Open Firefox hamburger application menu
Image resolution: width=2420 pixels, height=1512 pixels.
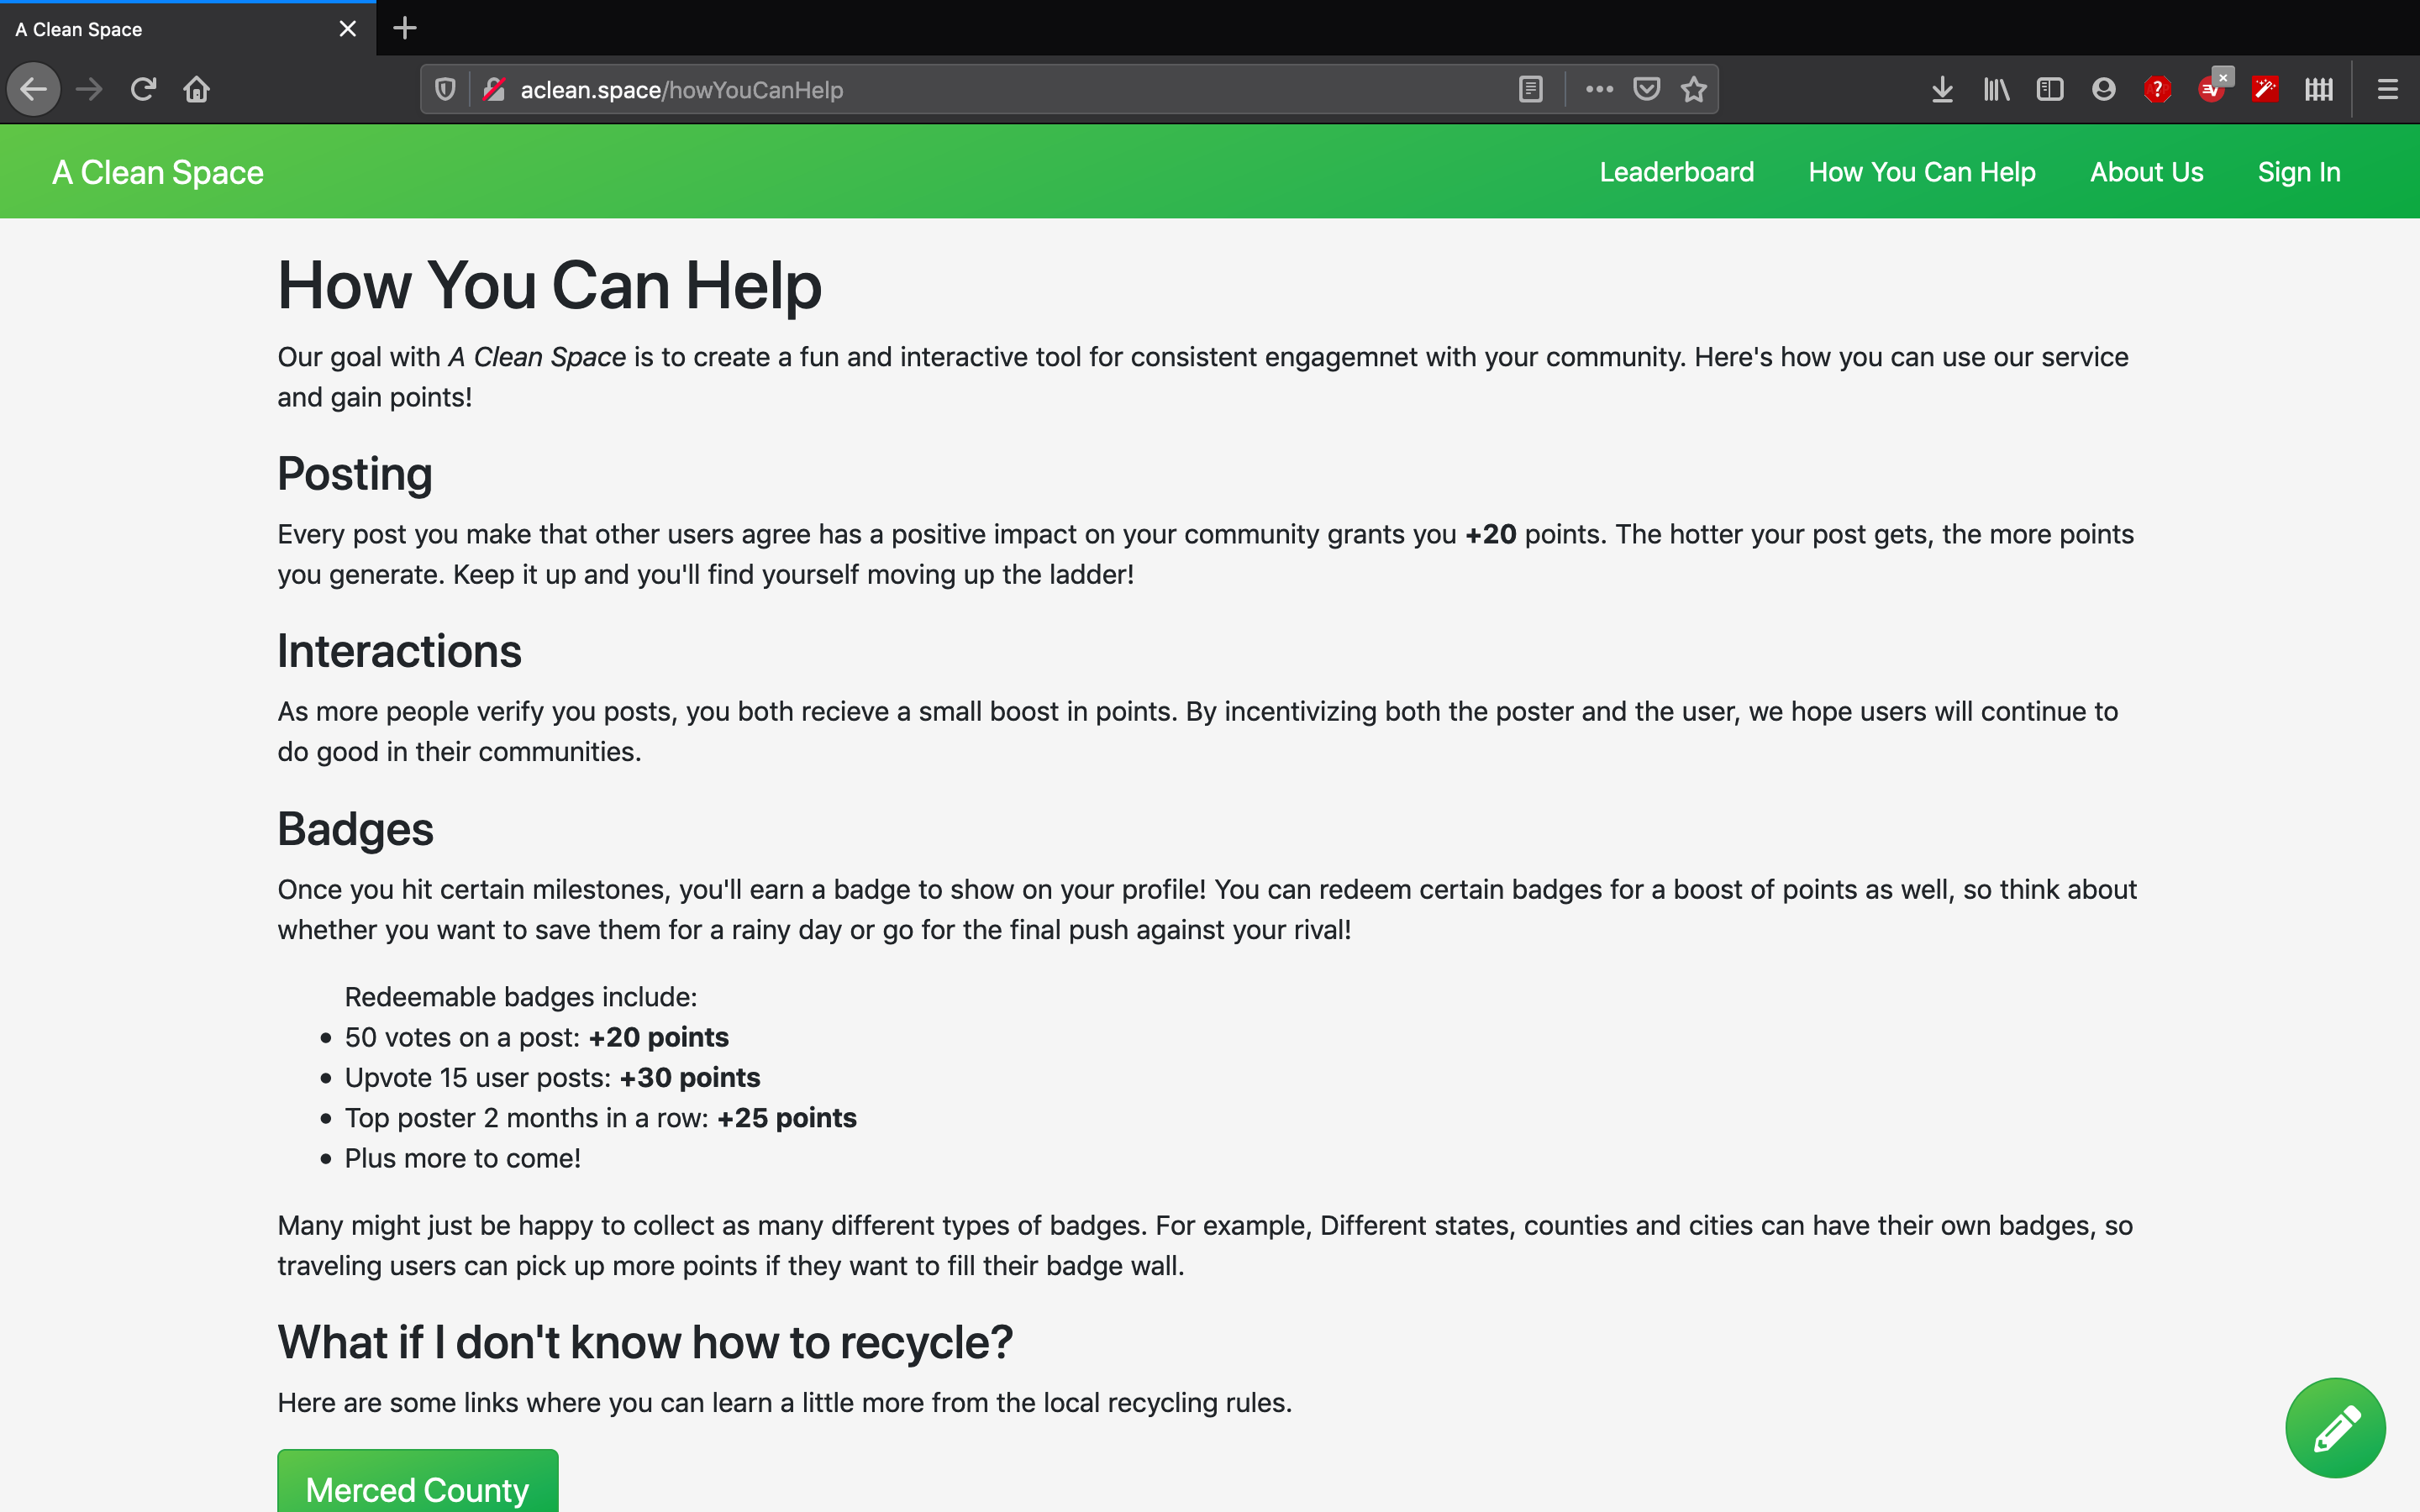[x=2387, y=90]
